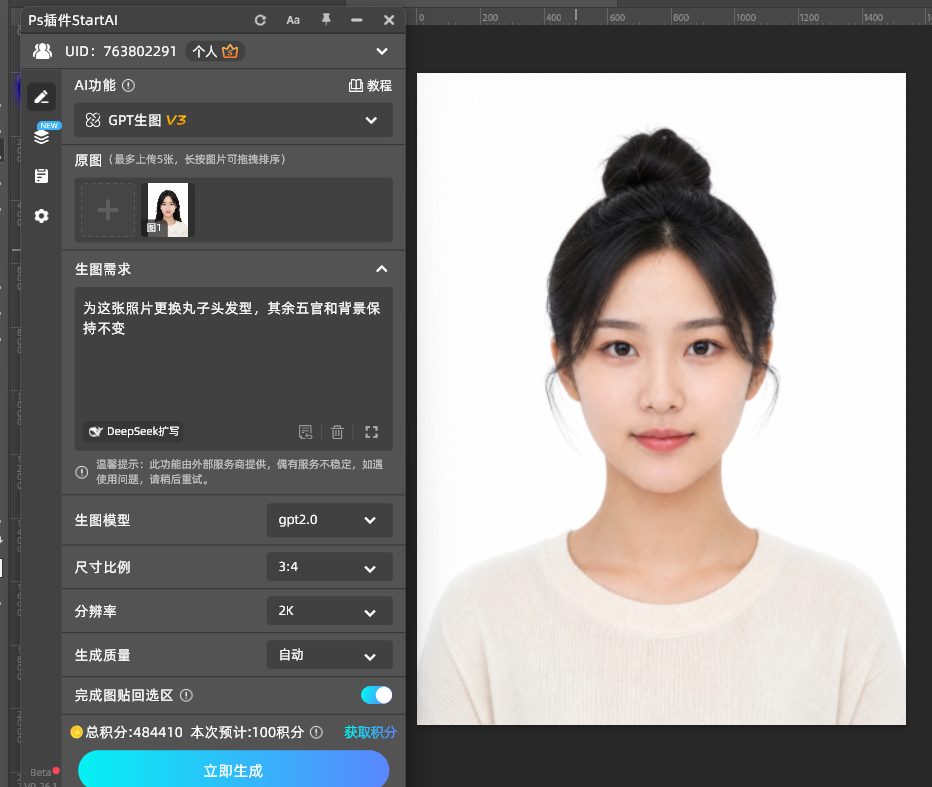Select the edit pencil sidebar icon
The width and height of the screenshot is (932, 787).
click(x=42, y=97)
